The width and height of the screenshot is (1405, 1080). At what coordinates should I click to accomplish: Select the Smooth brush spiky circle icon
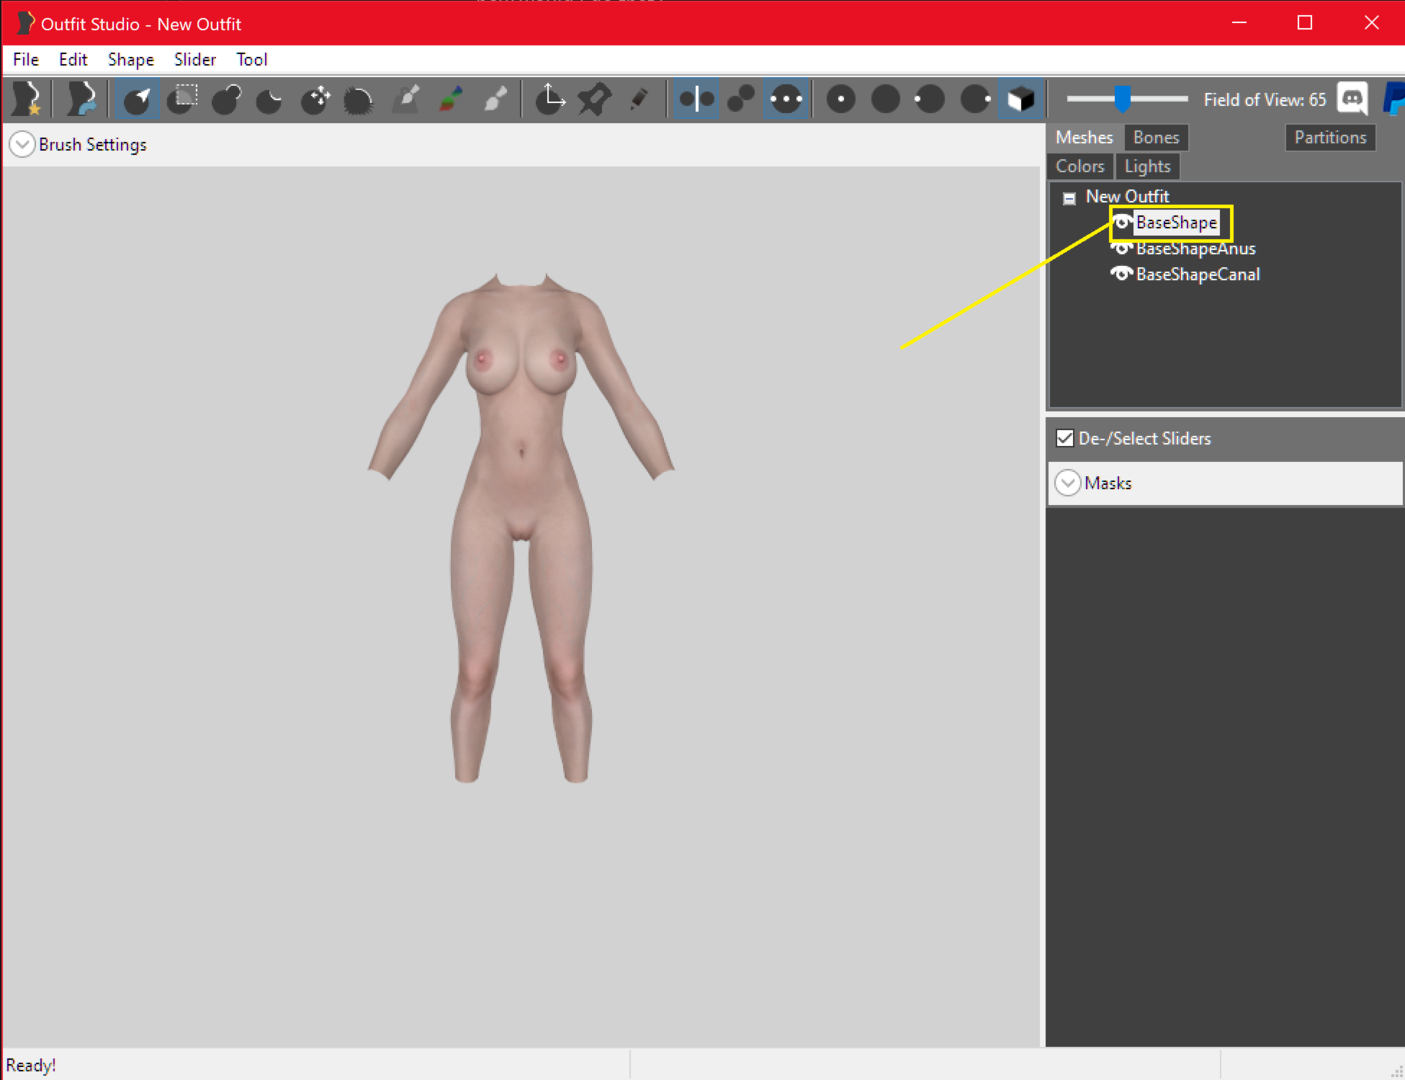pos(358,99)
